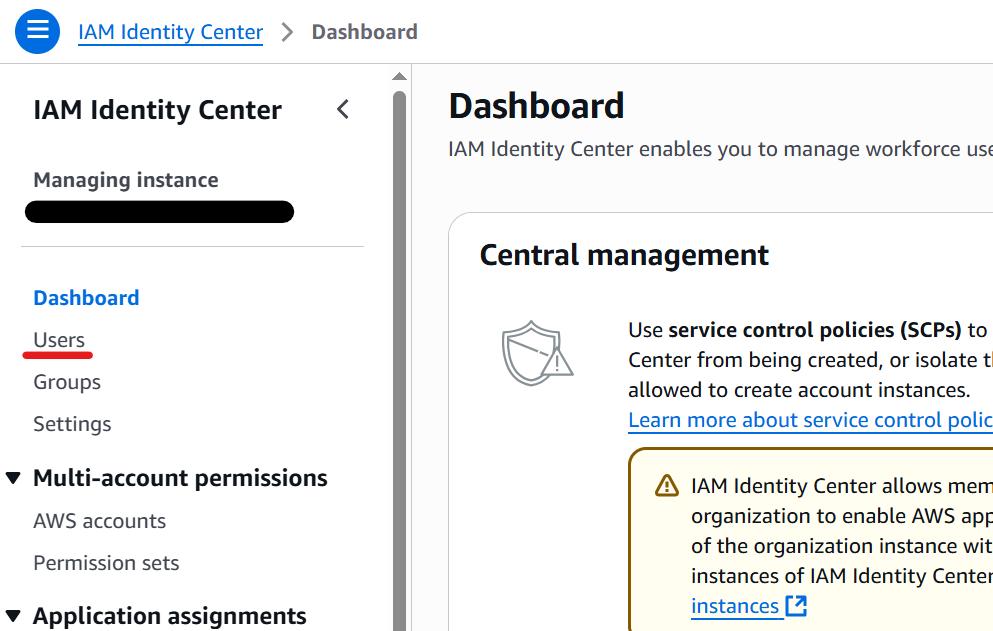
Task: Click the Managing instance label
Action: click(126, 180)
